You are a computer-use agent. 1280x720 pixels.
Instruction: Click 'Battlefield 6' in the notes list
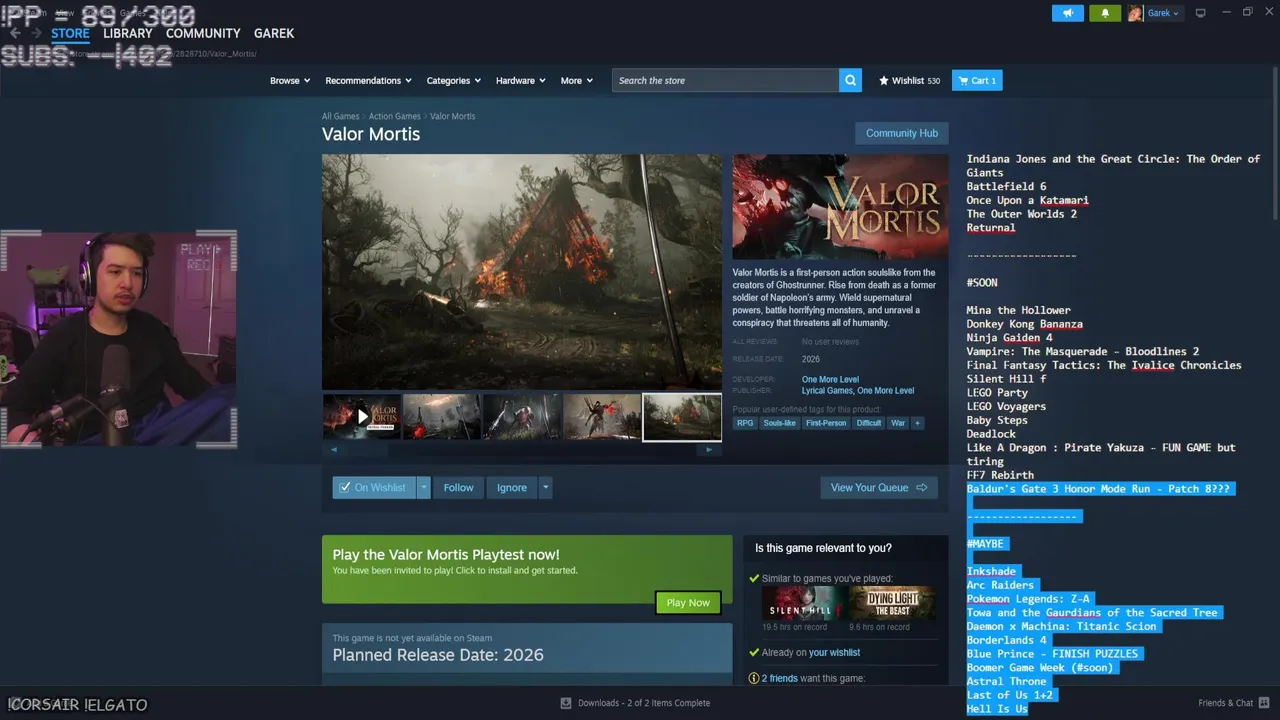click(x=1006, y=186)
